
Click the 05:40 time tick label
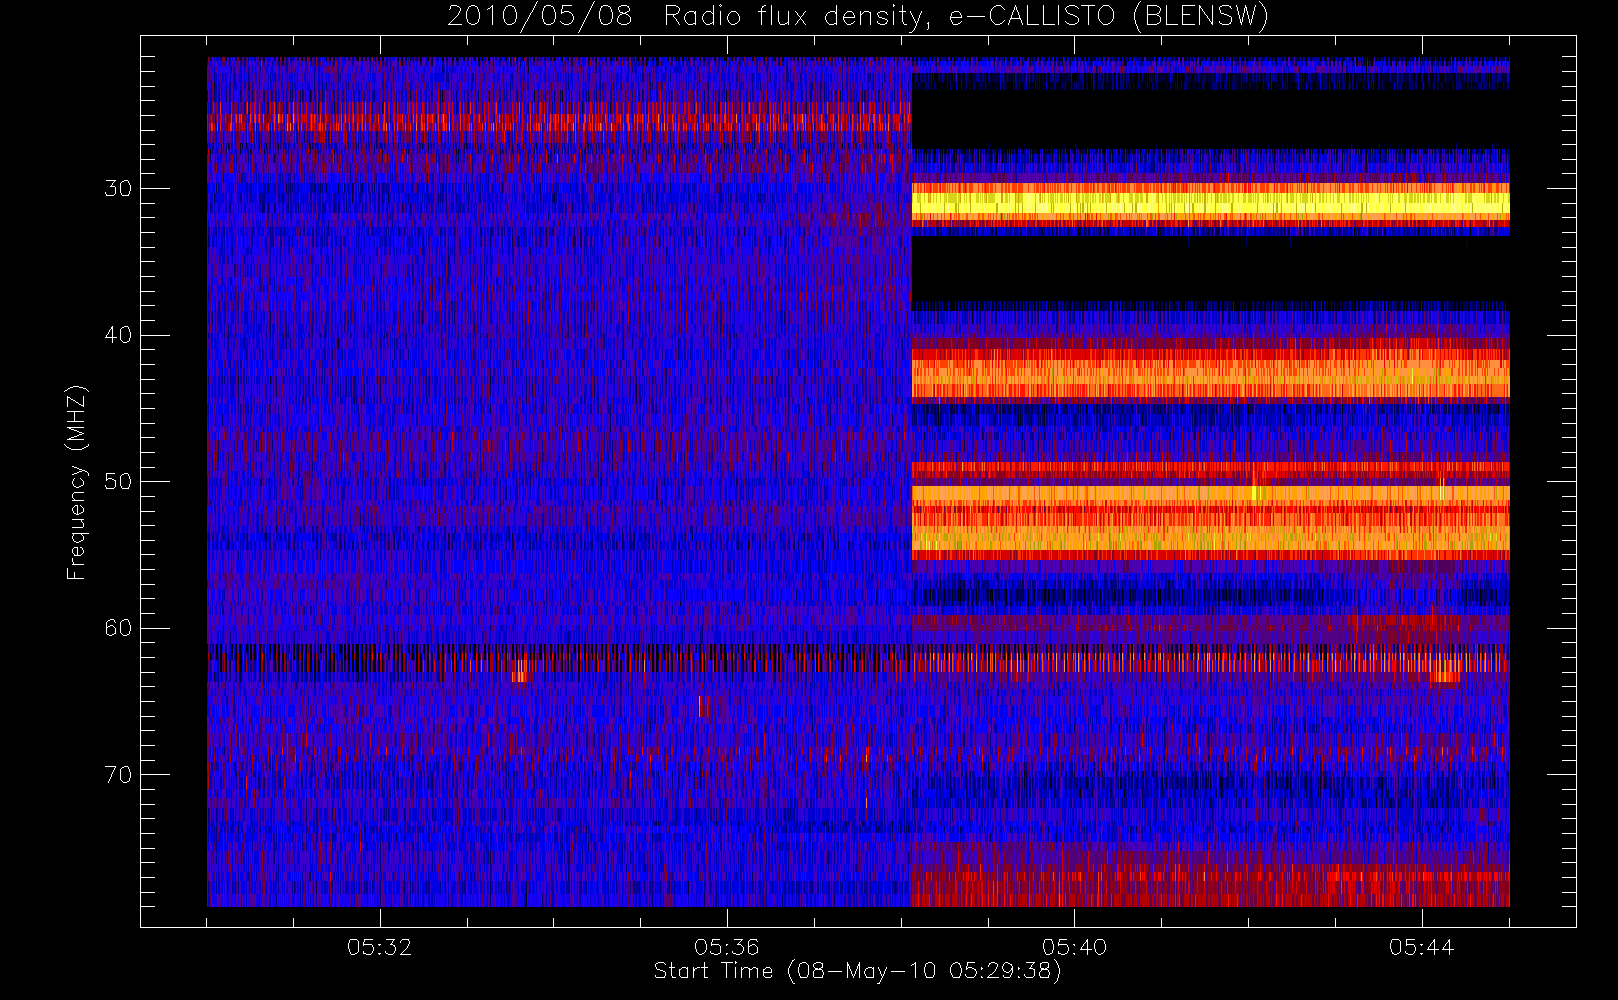pyautogui.click(x=1074, y=947)
